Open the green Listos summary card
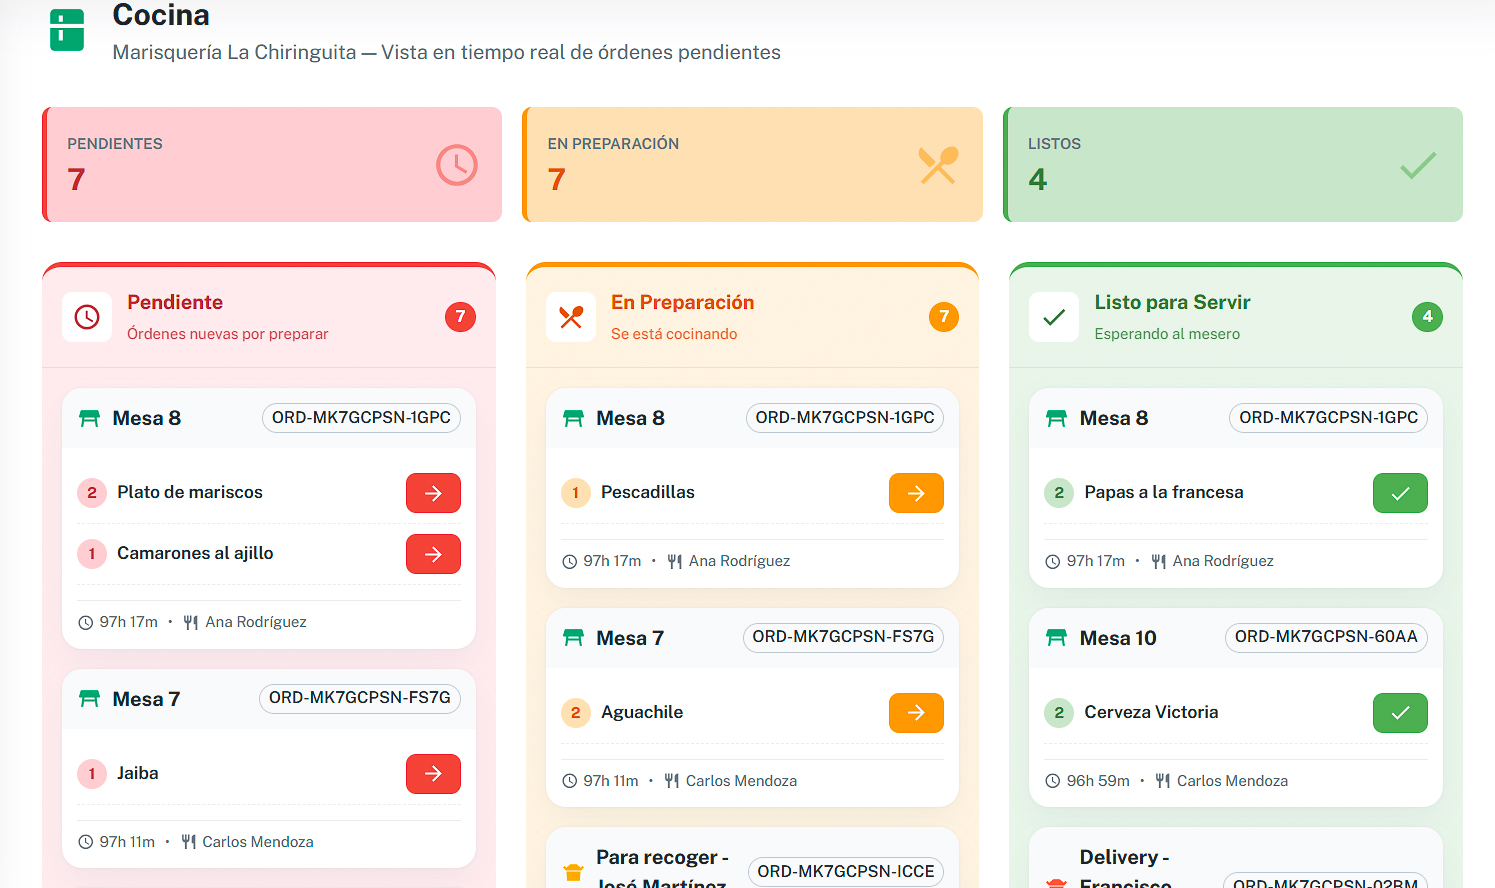The image size is (1495, 888). coord(1233,164)
